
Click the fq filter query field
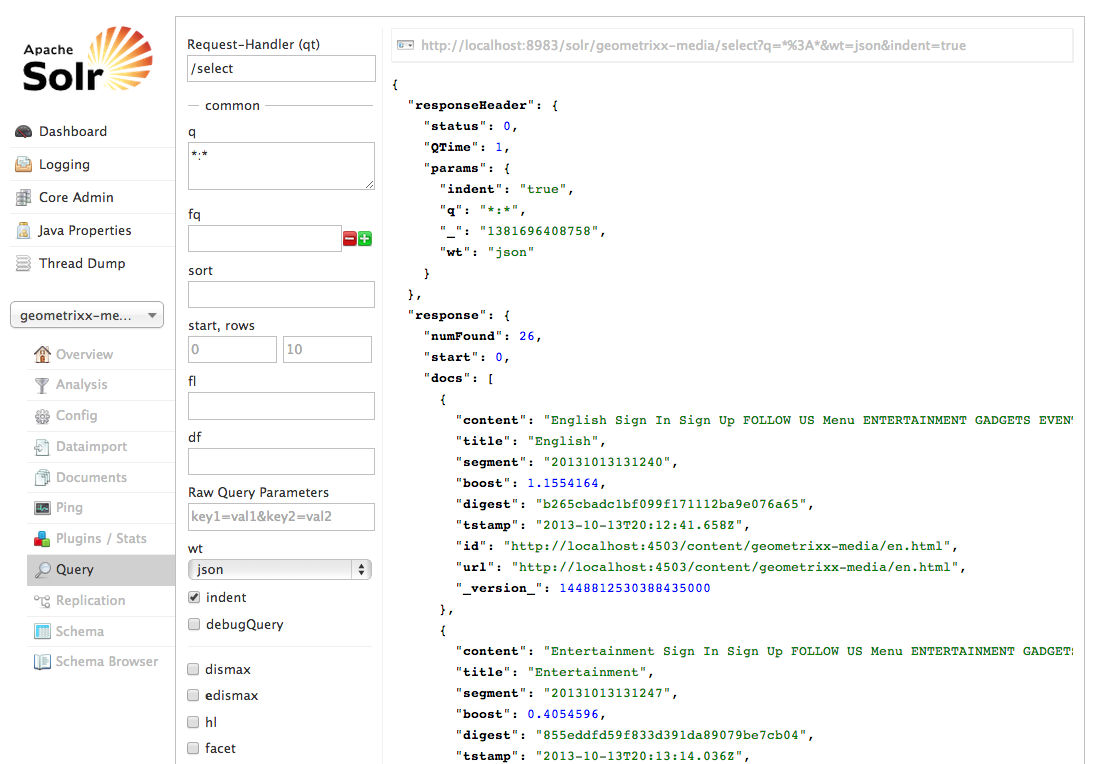[264, 238]
